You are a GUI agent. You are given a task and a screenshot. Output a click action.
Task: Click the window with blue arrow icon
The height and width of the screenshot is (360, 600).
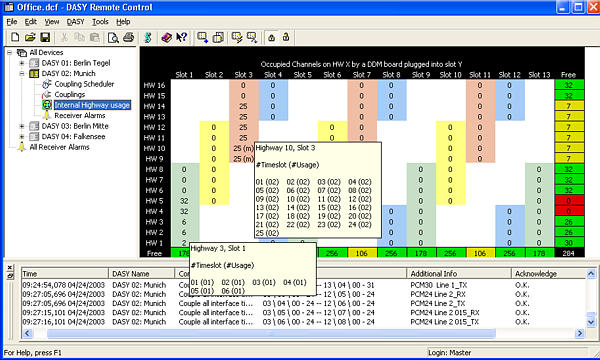202,37
